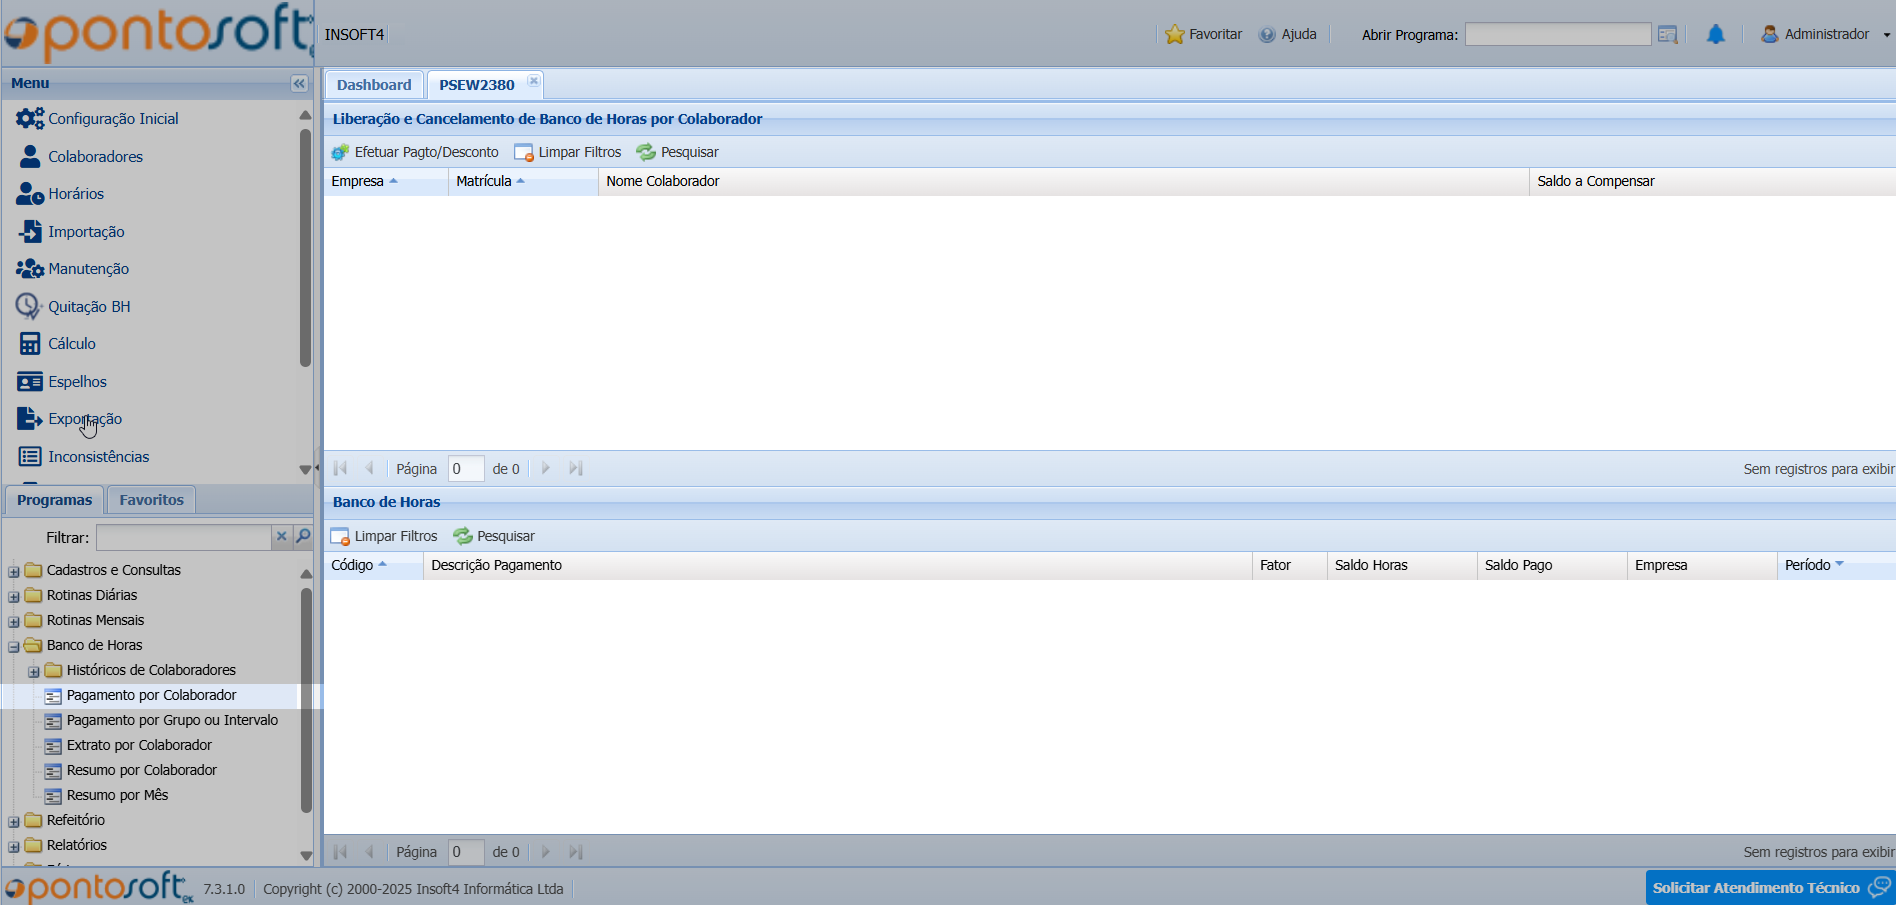Click the Abrir Programa input field
The image size is (1896, 905).
tap(1557, 35)
